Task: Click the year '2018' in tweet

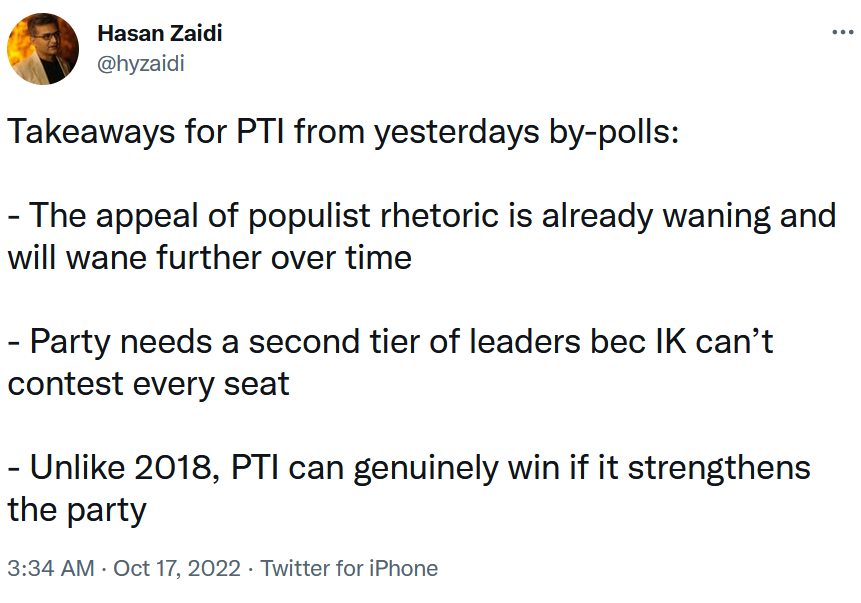Action: (177, 468)
